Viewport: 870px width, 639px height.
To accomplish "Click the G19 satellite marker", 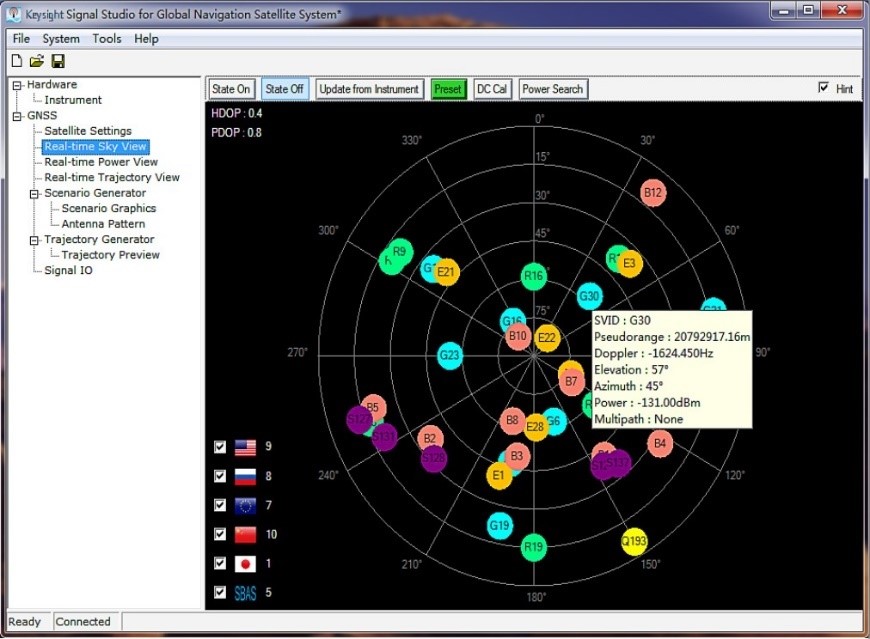I will pos(500,524).
